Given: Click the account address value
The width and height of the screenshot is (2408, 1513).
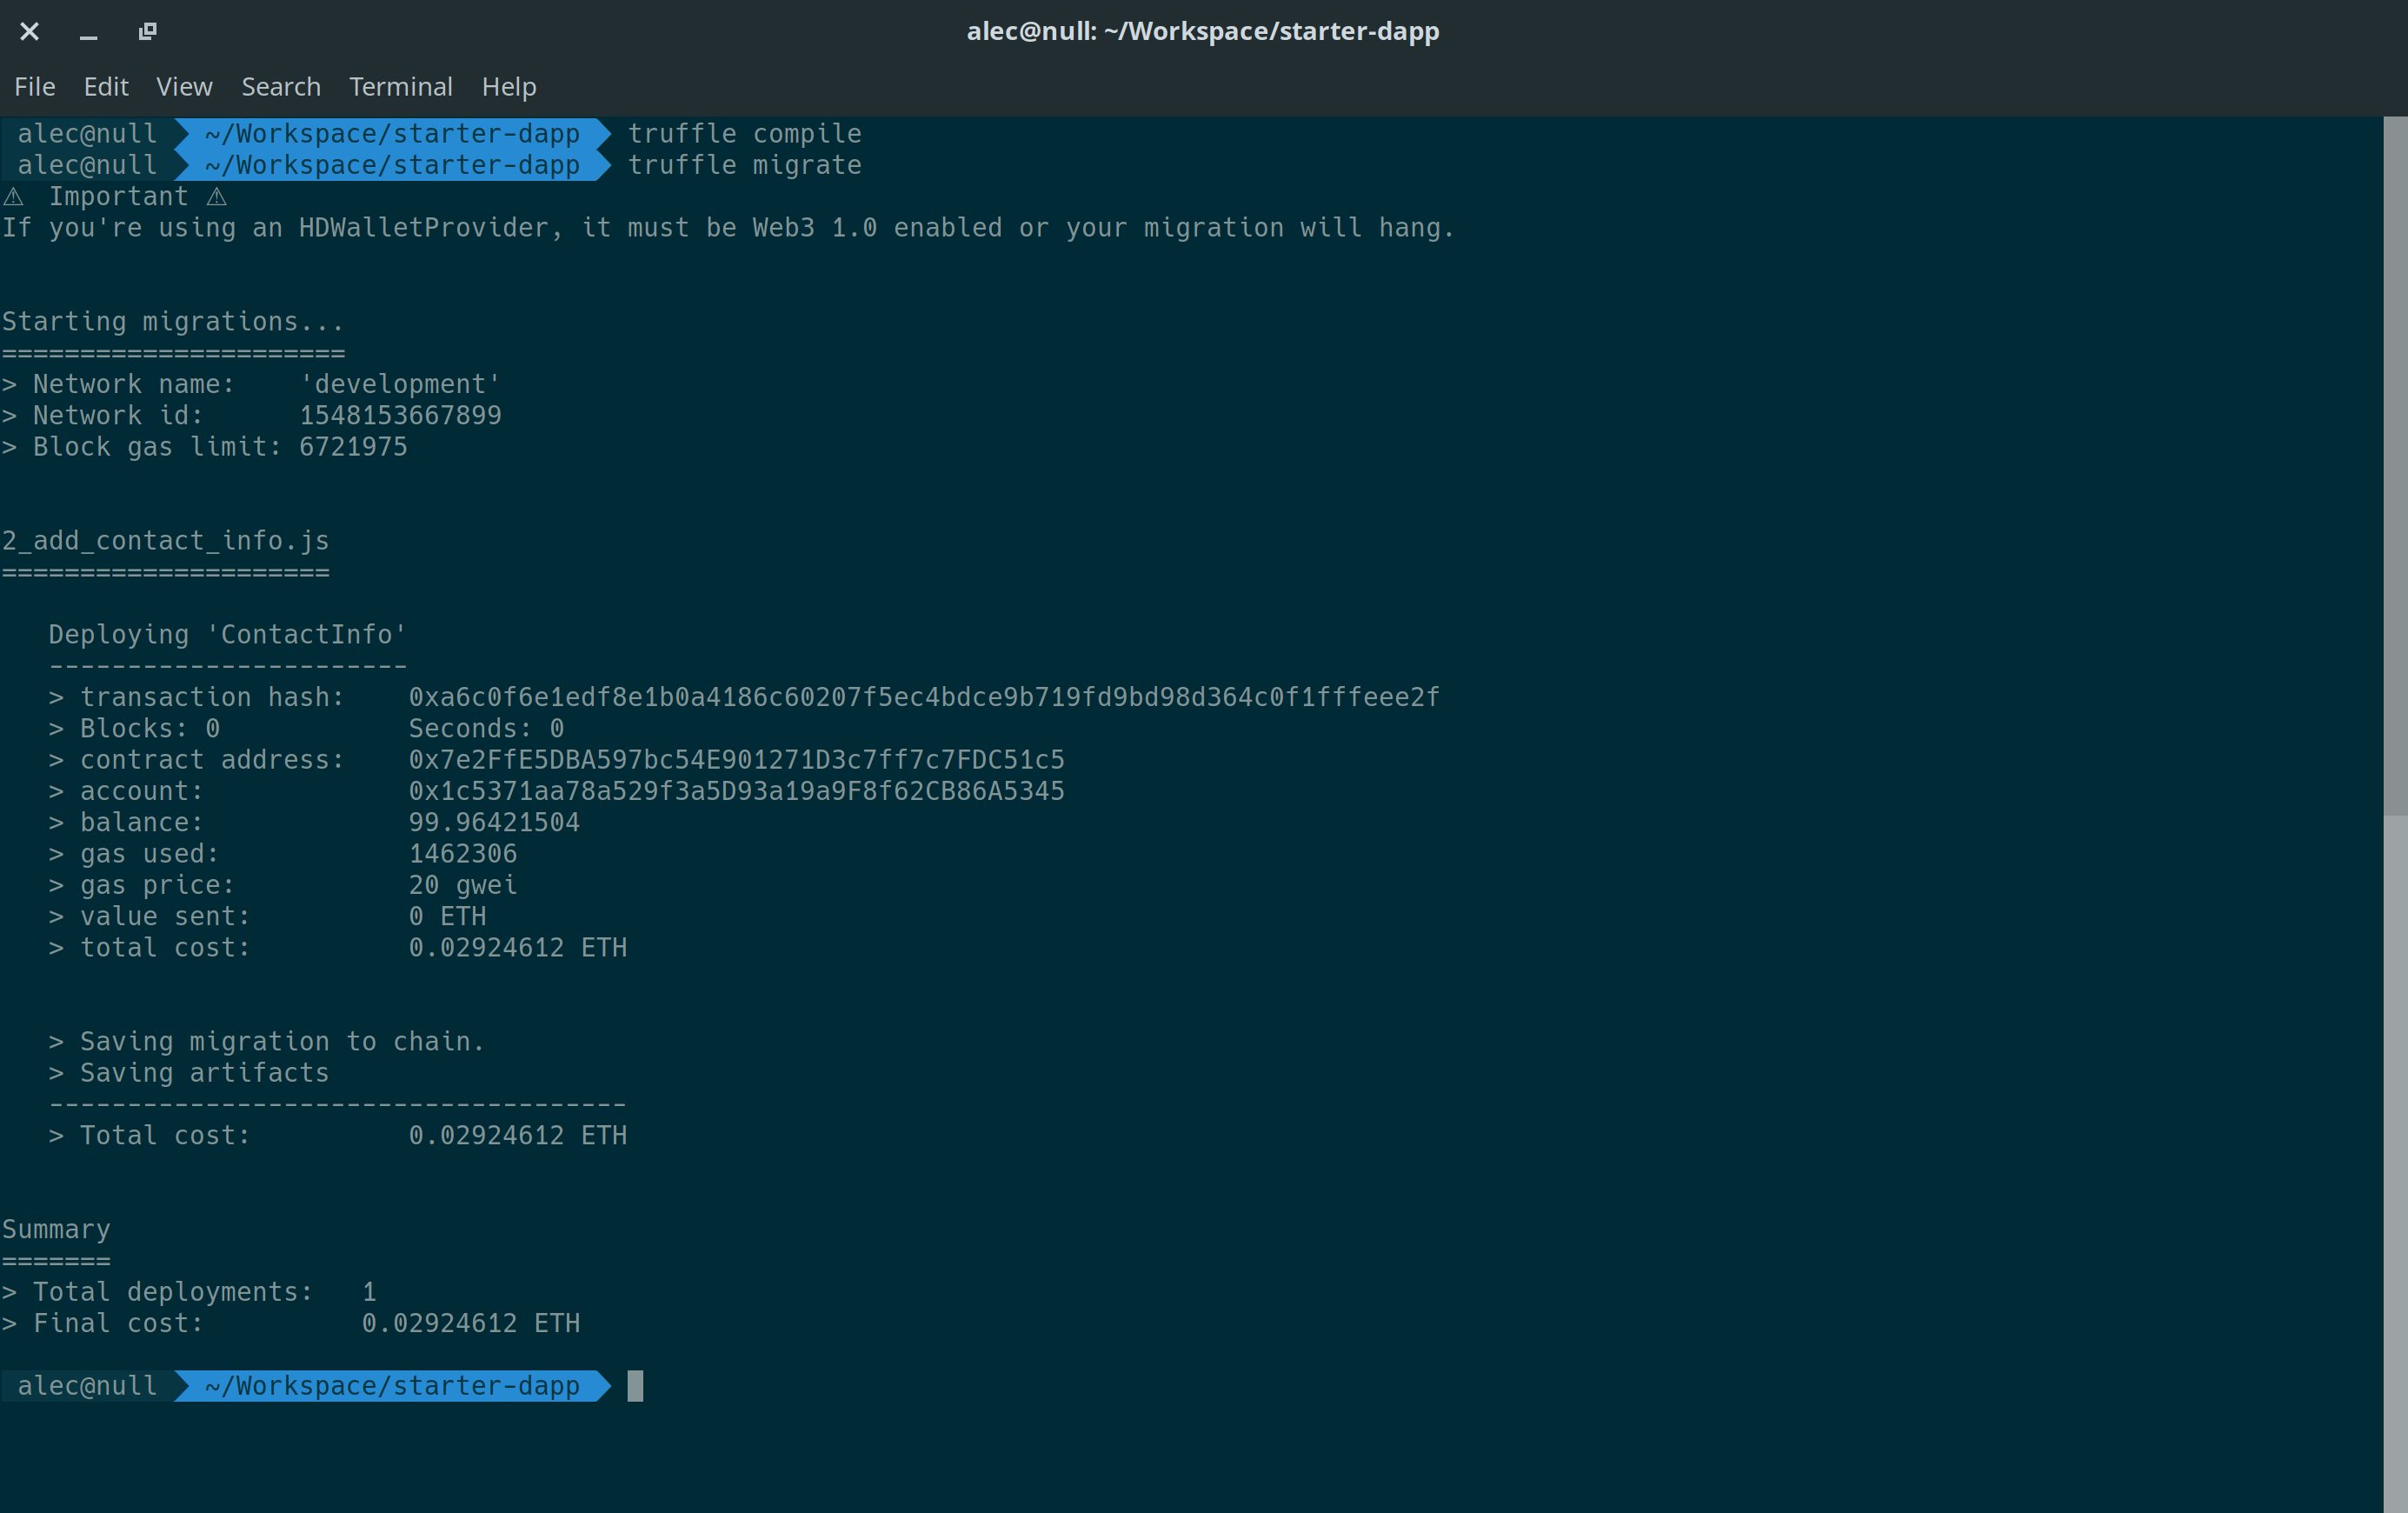Looking at the screenshot, I should click(x=736, y=791).
